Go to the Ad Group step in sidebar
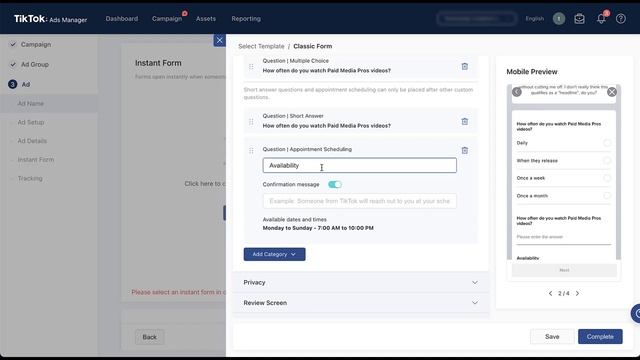640x360 pixels. [35, 64]
